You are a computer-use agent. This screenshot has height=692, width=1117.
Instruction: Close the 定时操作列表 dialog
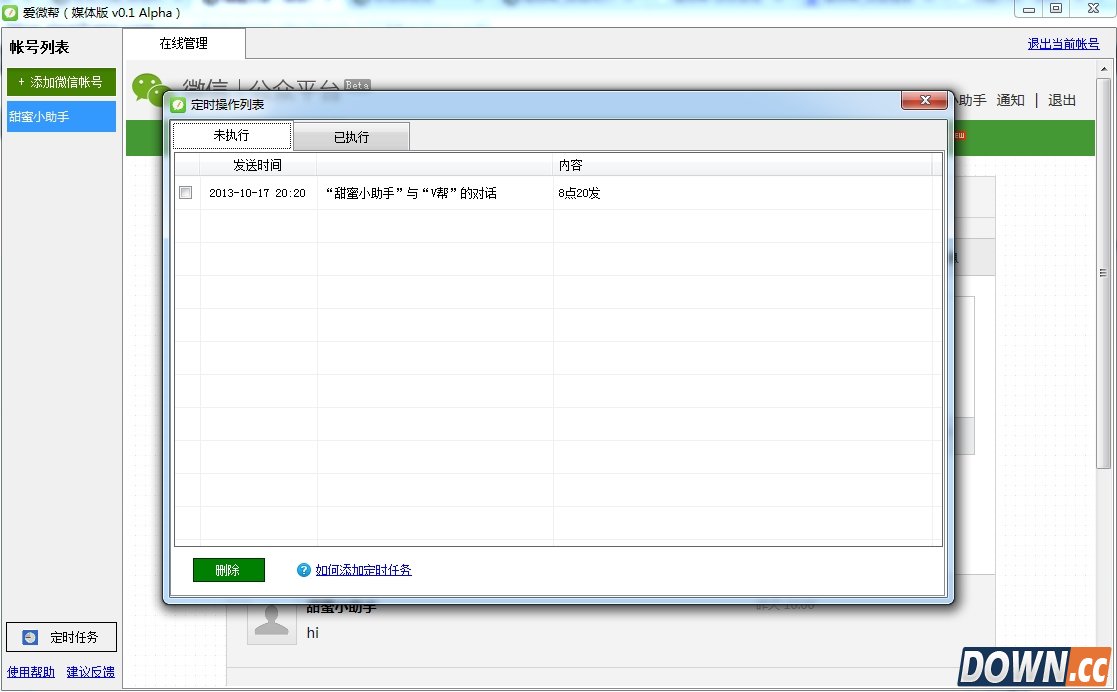[x=923, y=101]
